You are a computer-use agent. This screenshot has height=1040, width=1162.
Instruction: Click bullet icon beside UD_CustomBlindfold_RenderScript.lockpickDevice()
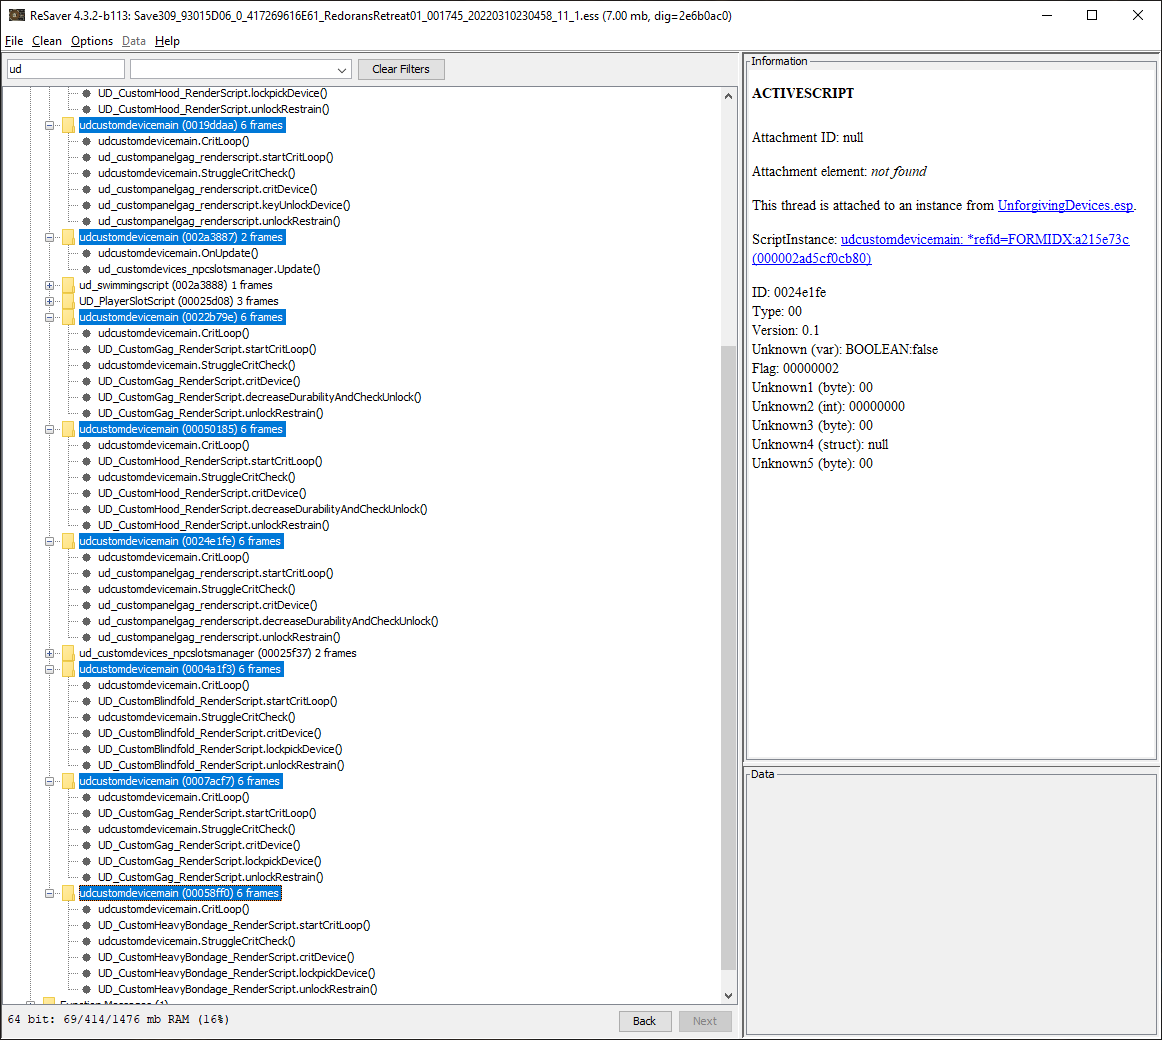click(x=87, y=749)
